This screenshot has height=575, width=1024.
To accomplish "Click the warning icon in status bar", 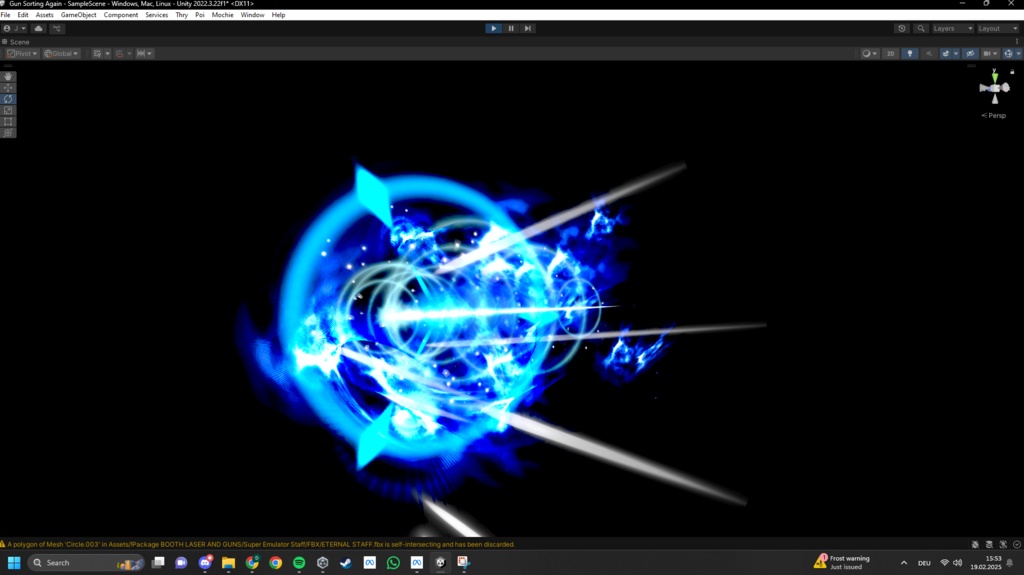I will (x=3, y=544).
